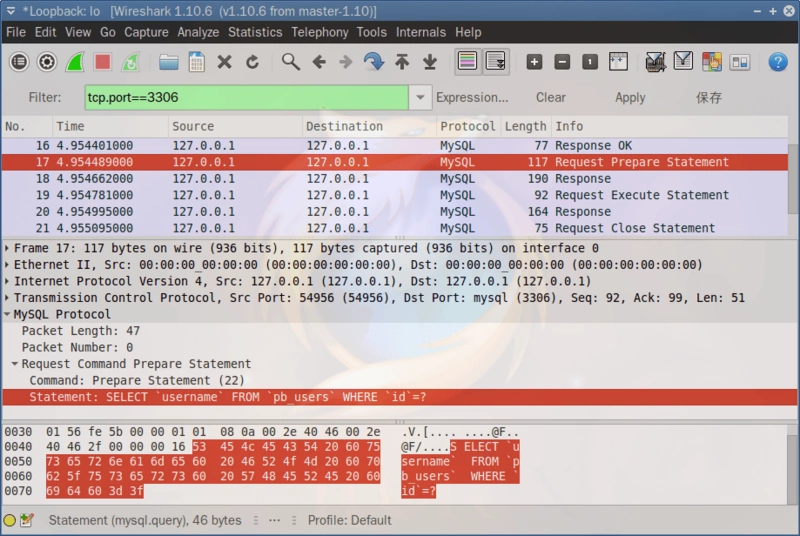Viewport: 800px width, 536px height.
Task: Stop the running capture with red square
Action: click(103, 62)
